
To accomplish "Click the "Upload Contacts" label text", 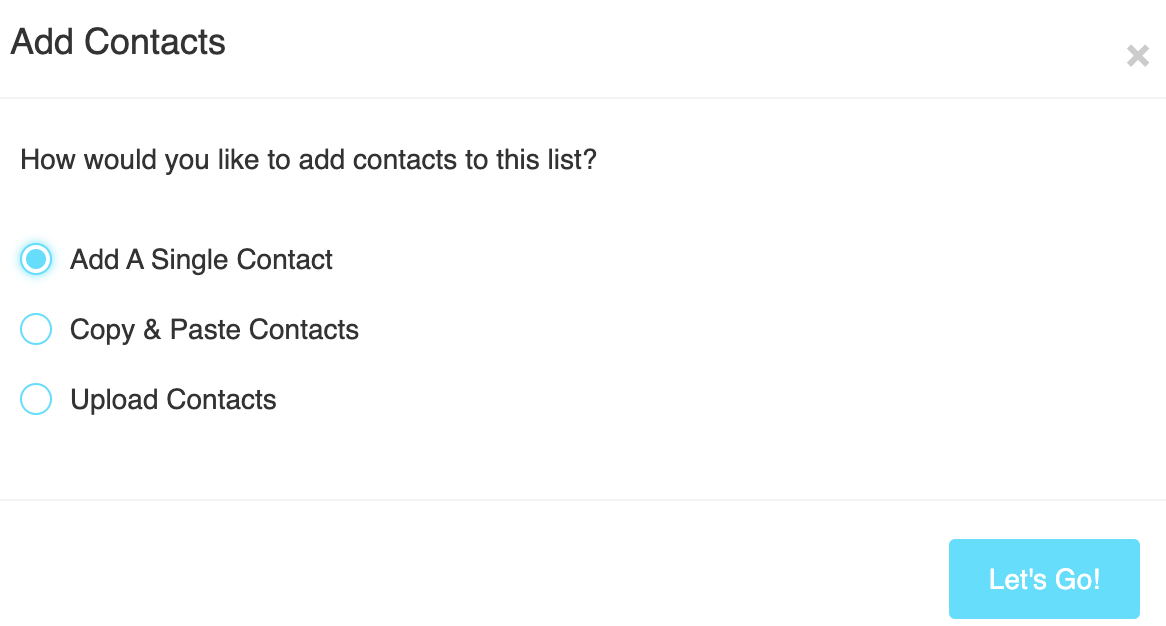I will [173, 400].
